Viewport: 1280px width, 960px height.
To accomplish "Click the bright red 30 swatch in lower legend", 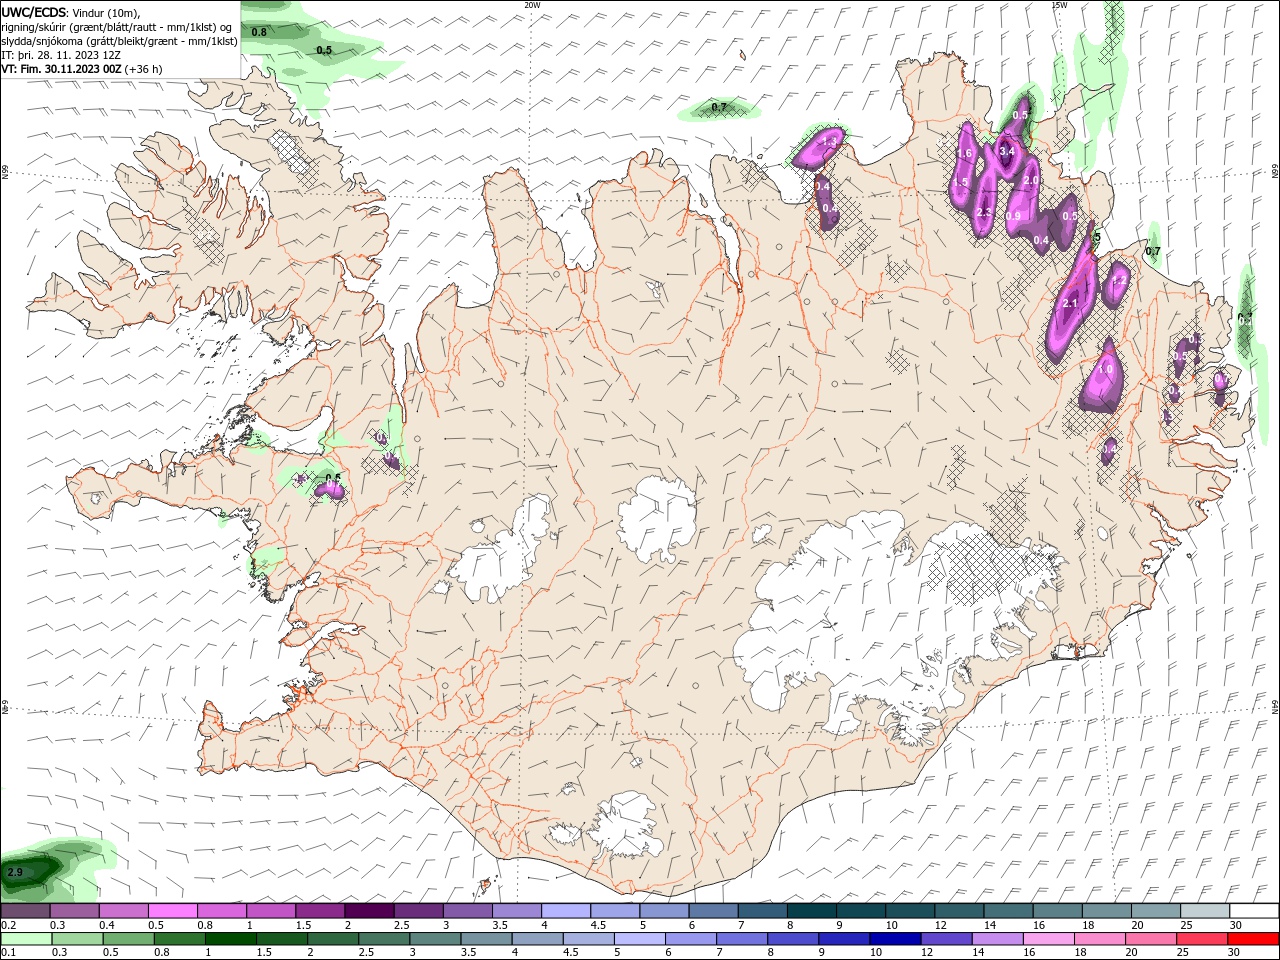I will [x=1253, y=939].
